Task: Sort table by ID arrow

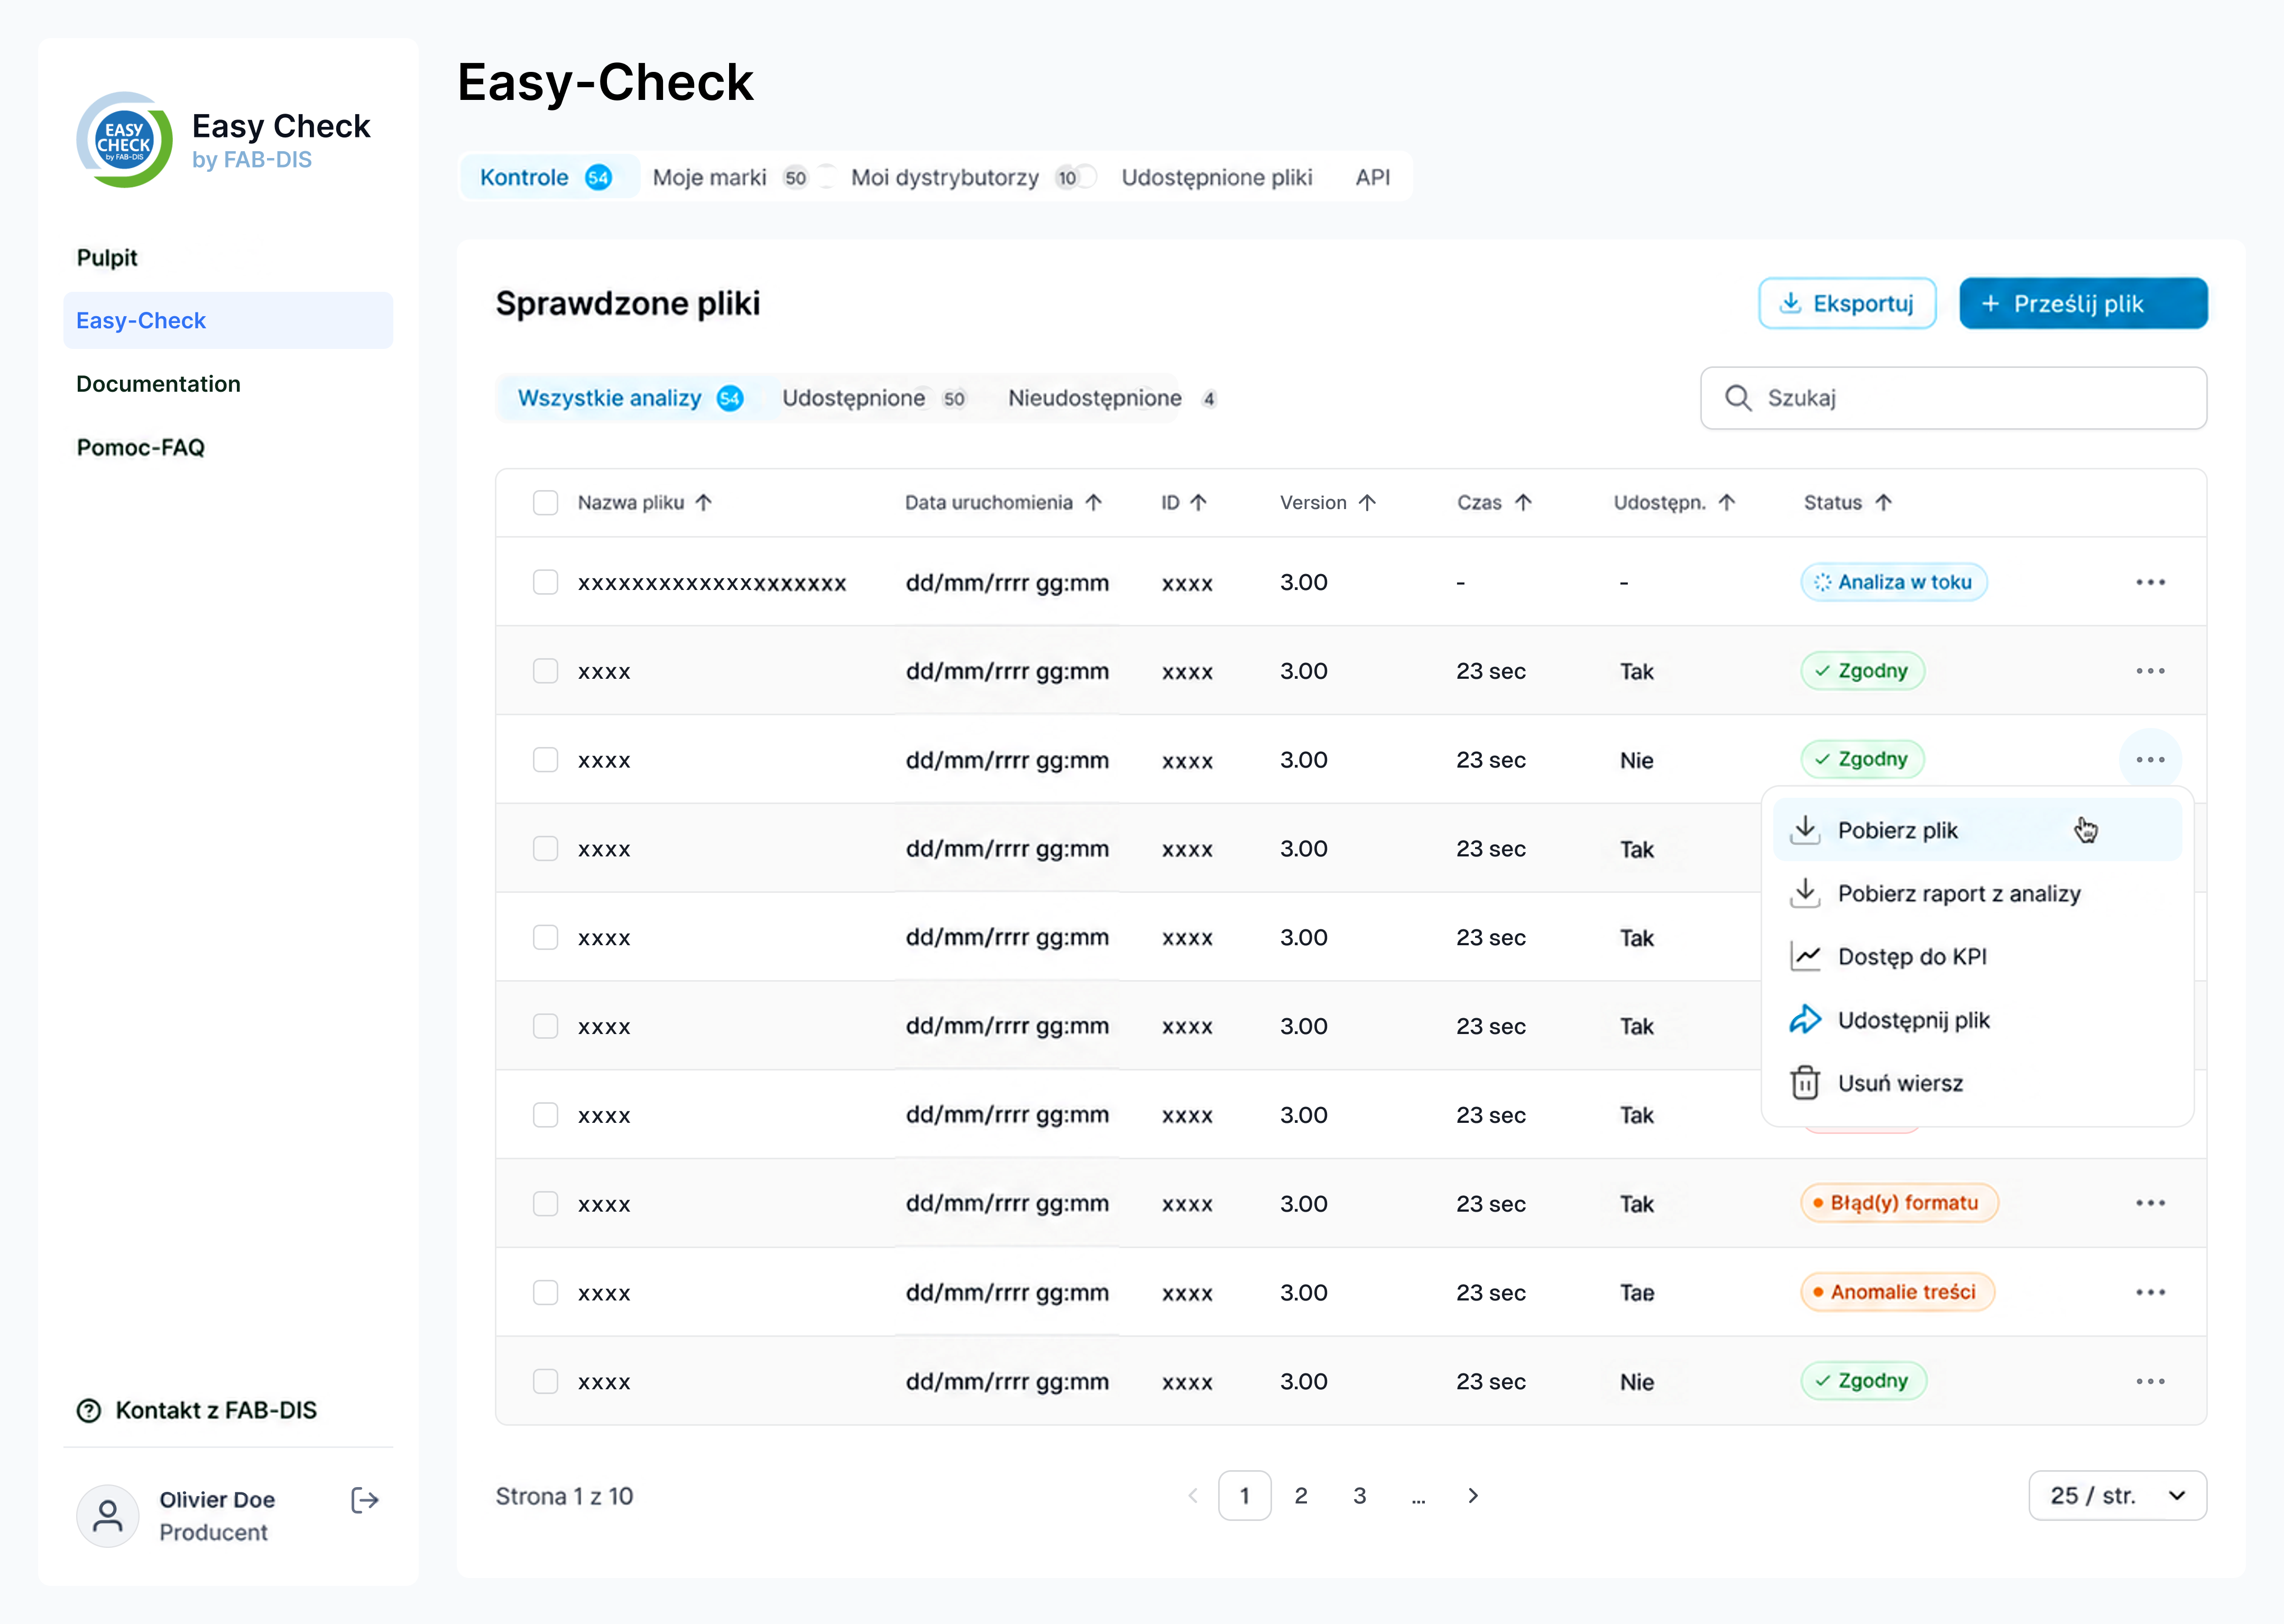Action: (1199, 503)
